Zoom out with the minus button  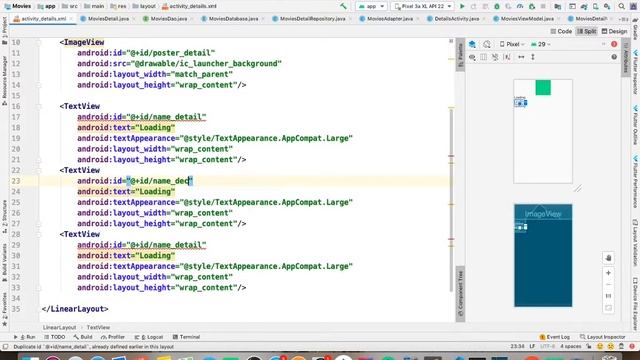[x=608, y=284]
